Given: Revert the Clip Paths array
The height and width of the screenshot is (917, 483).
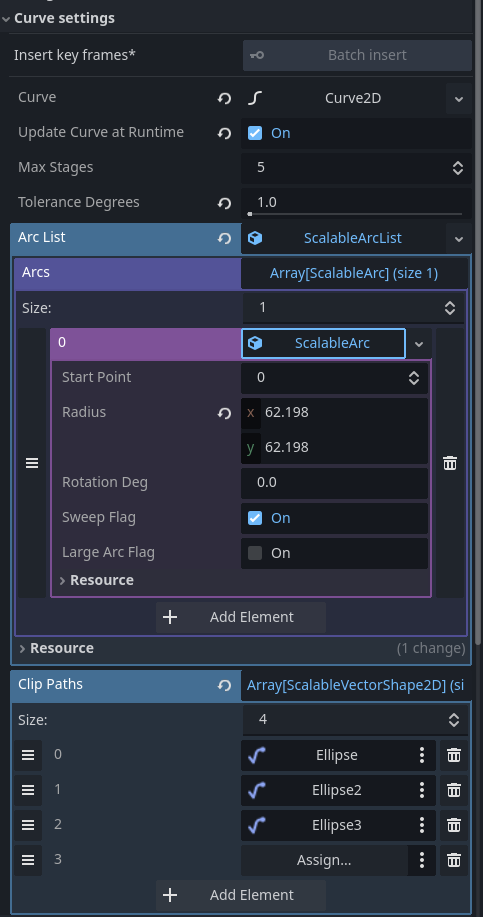Looking at the screenshot, I should [225, 685].
